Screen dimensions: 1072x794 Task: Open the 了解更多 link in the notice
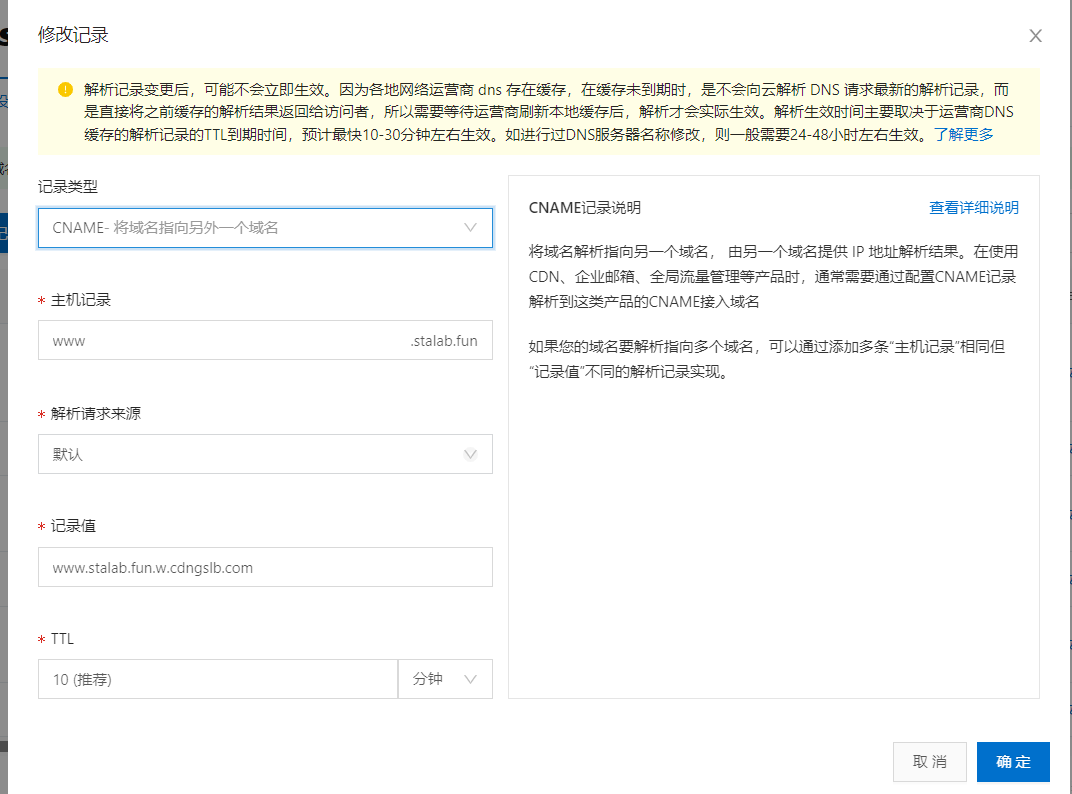point(964,134)
